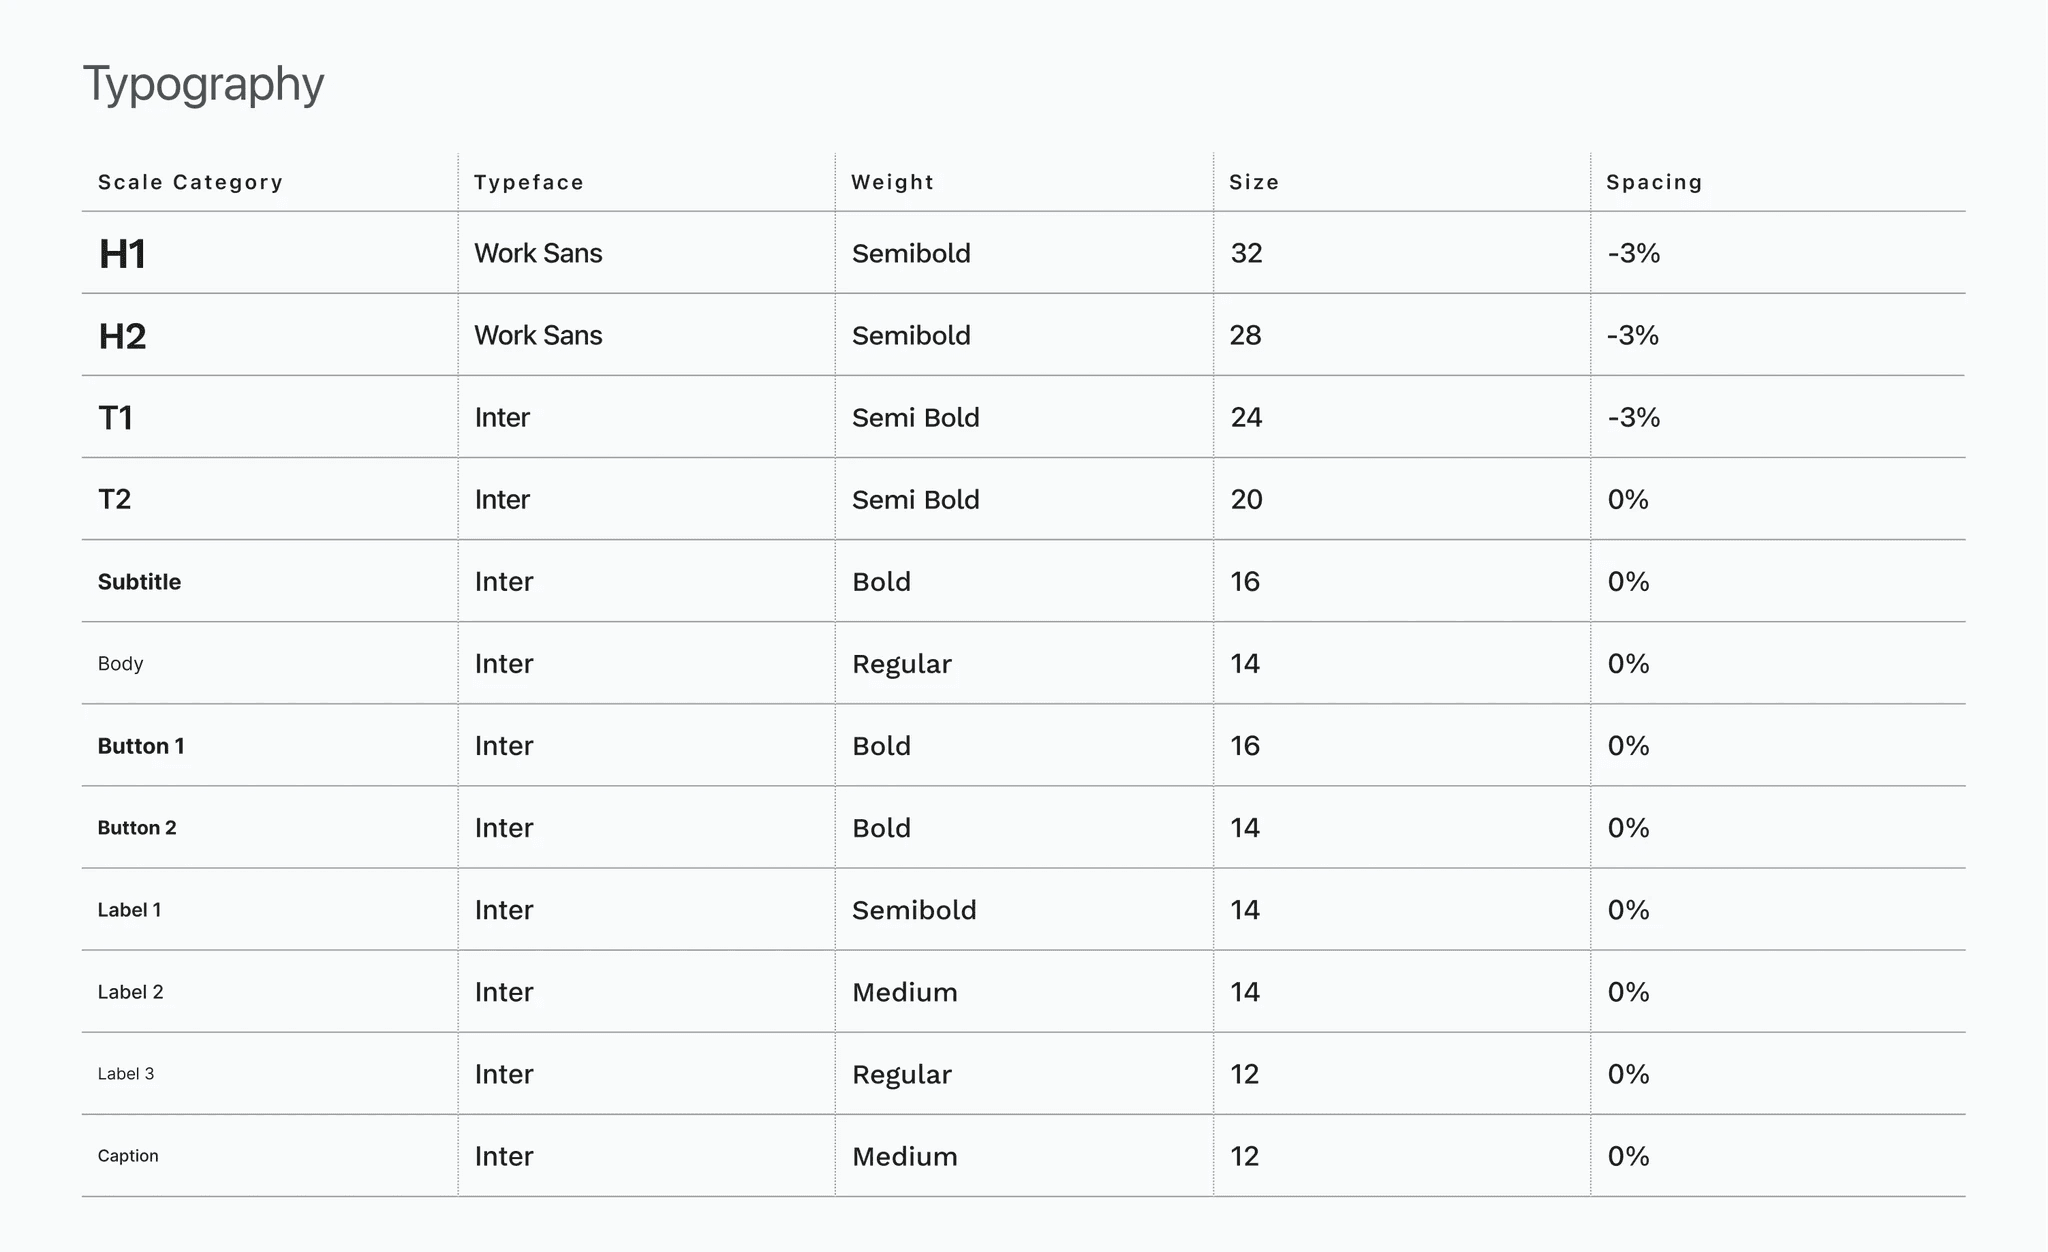This screenshot has height=1252, width=2048.
Task: Click the H2 row label
Action: pos(122,336)
